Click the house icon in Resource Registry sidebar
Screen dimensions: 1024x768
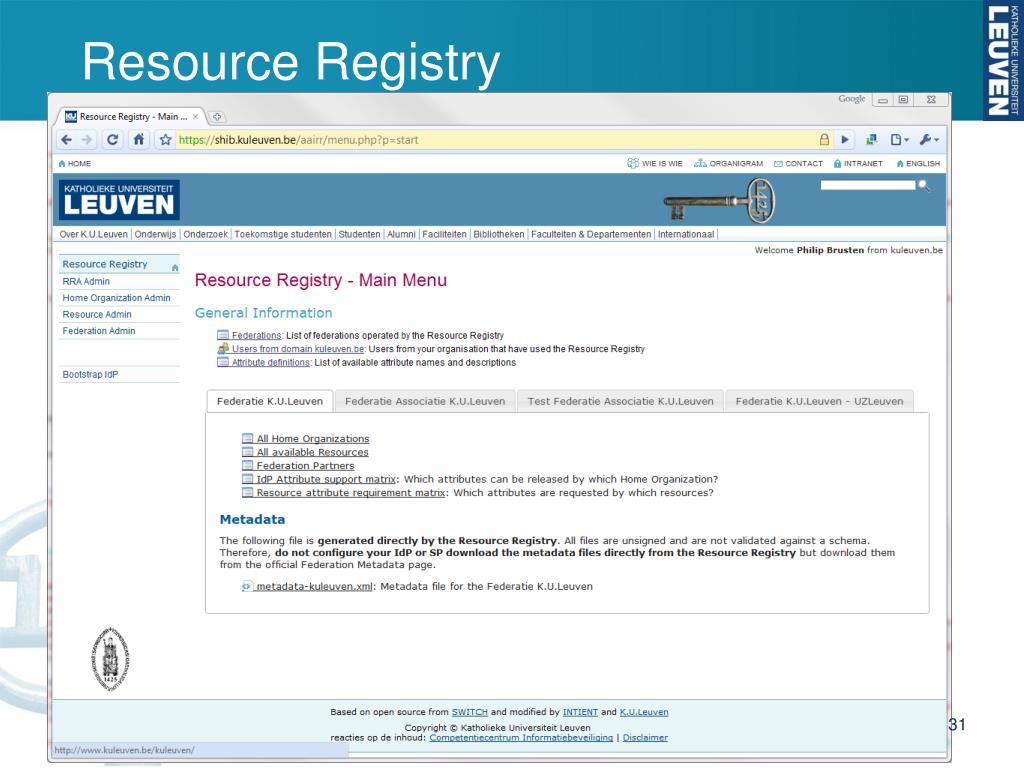pyautogui.click(x=174, y=267)
